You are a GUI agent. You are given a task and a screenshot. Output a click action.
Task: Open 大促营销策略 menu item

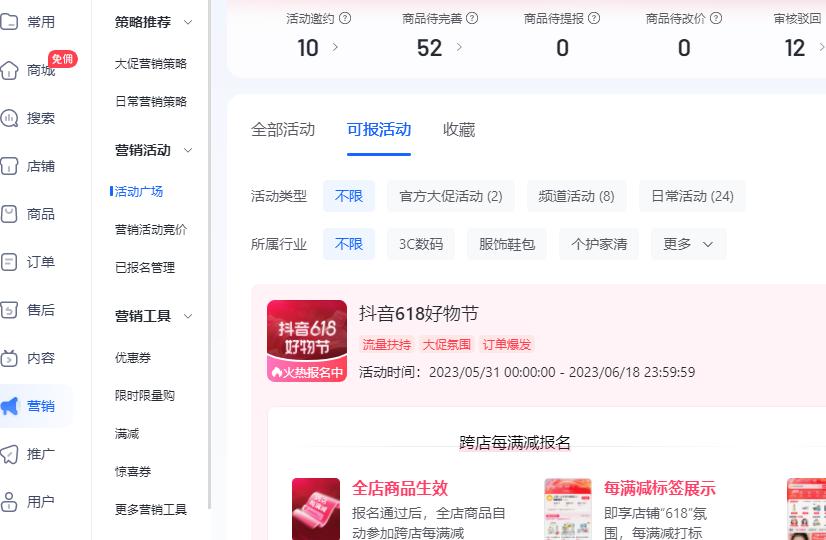[x=151, y=64]
